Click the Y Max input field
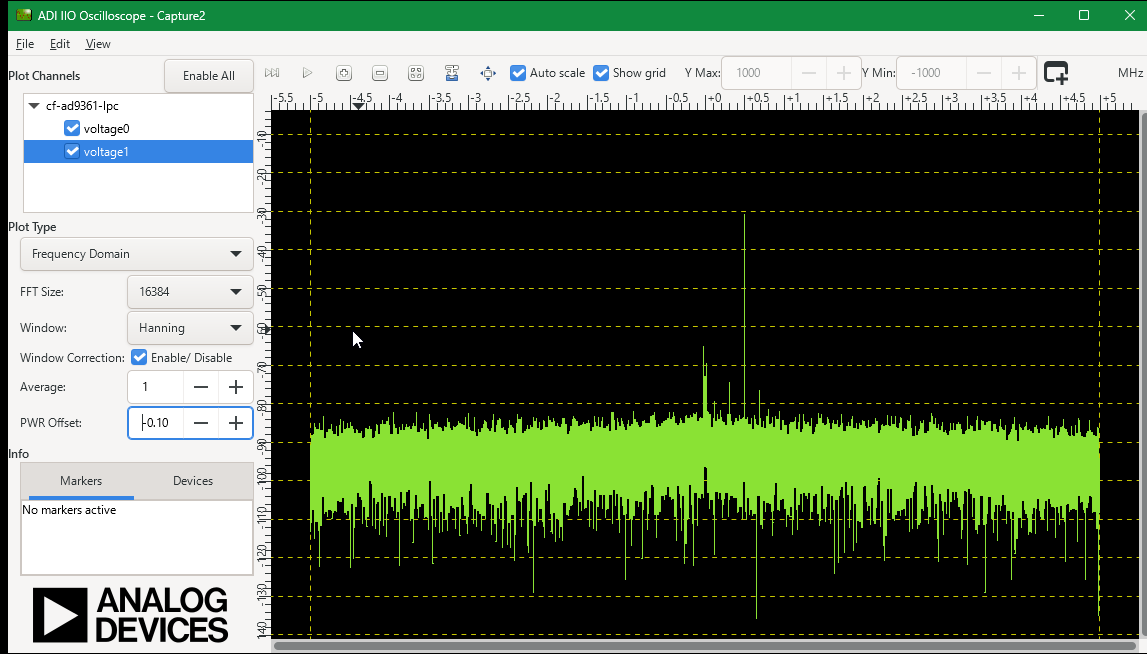This screenshot has width=1147, height=654. [757, 73]
